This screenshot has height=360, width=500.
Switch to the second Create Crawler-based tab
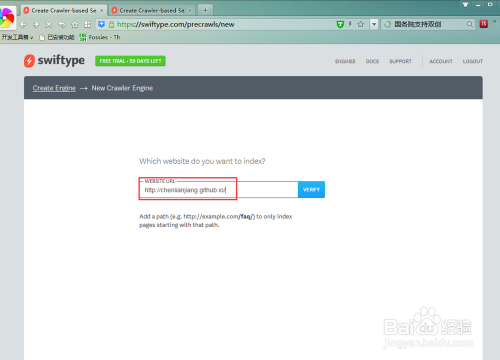tap(152, 10)
